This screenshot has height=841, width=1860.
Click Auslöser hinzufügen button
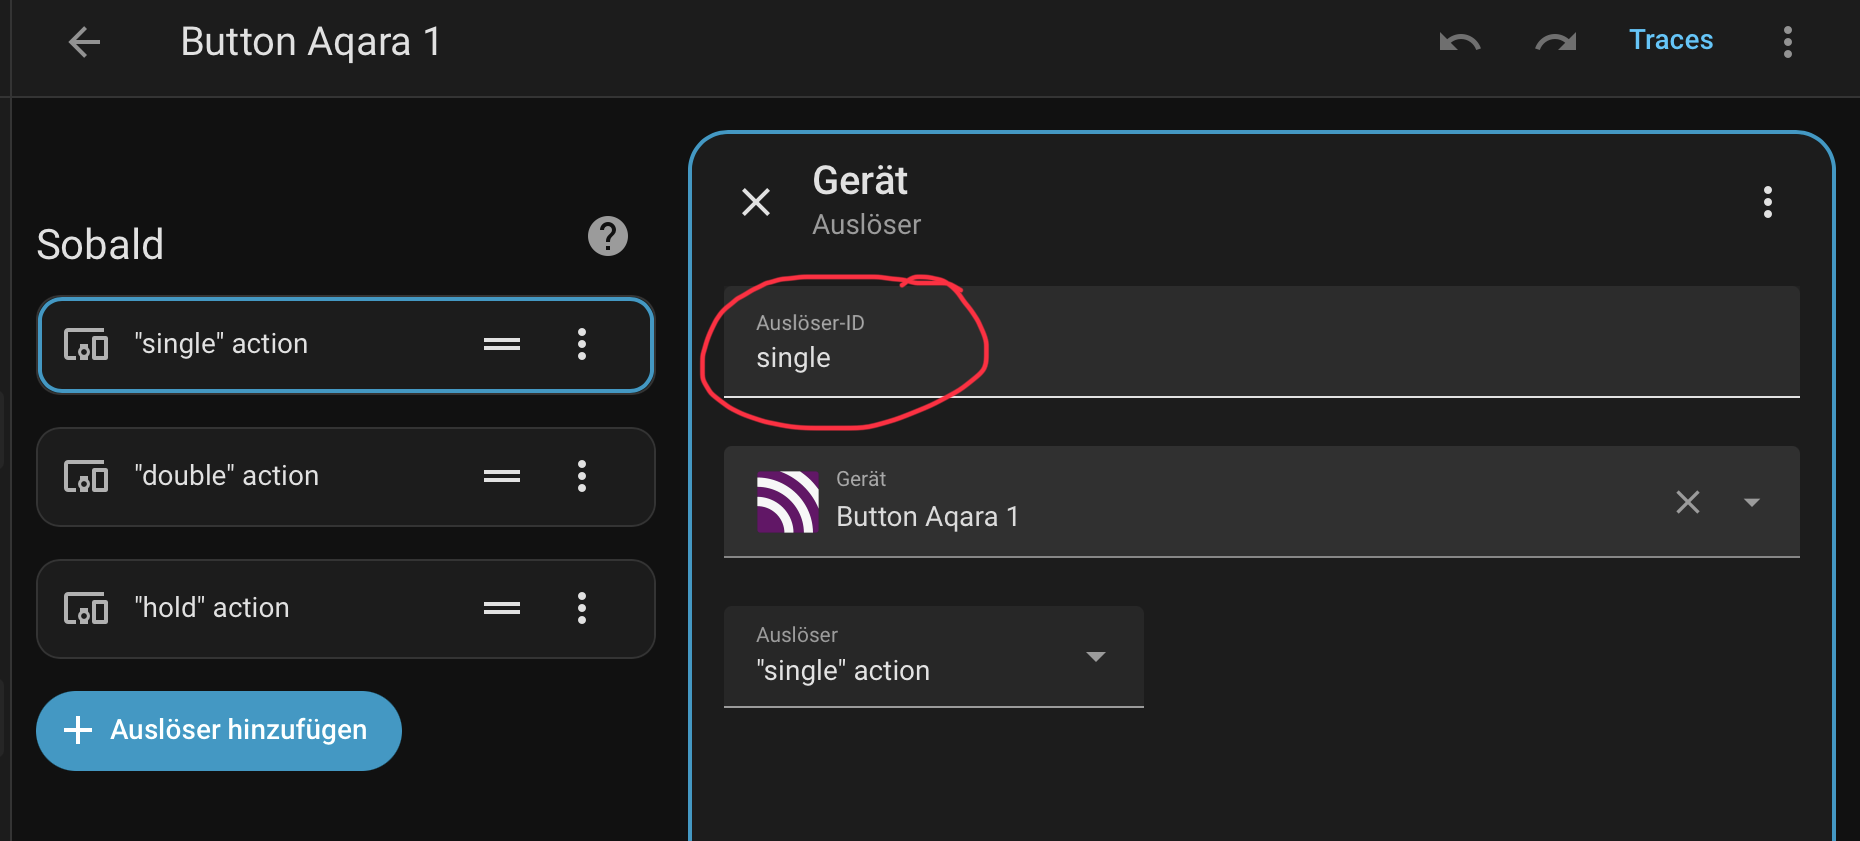point(219,730)
